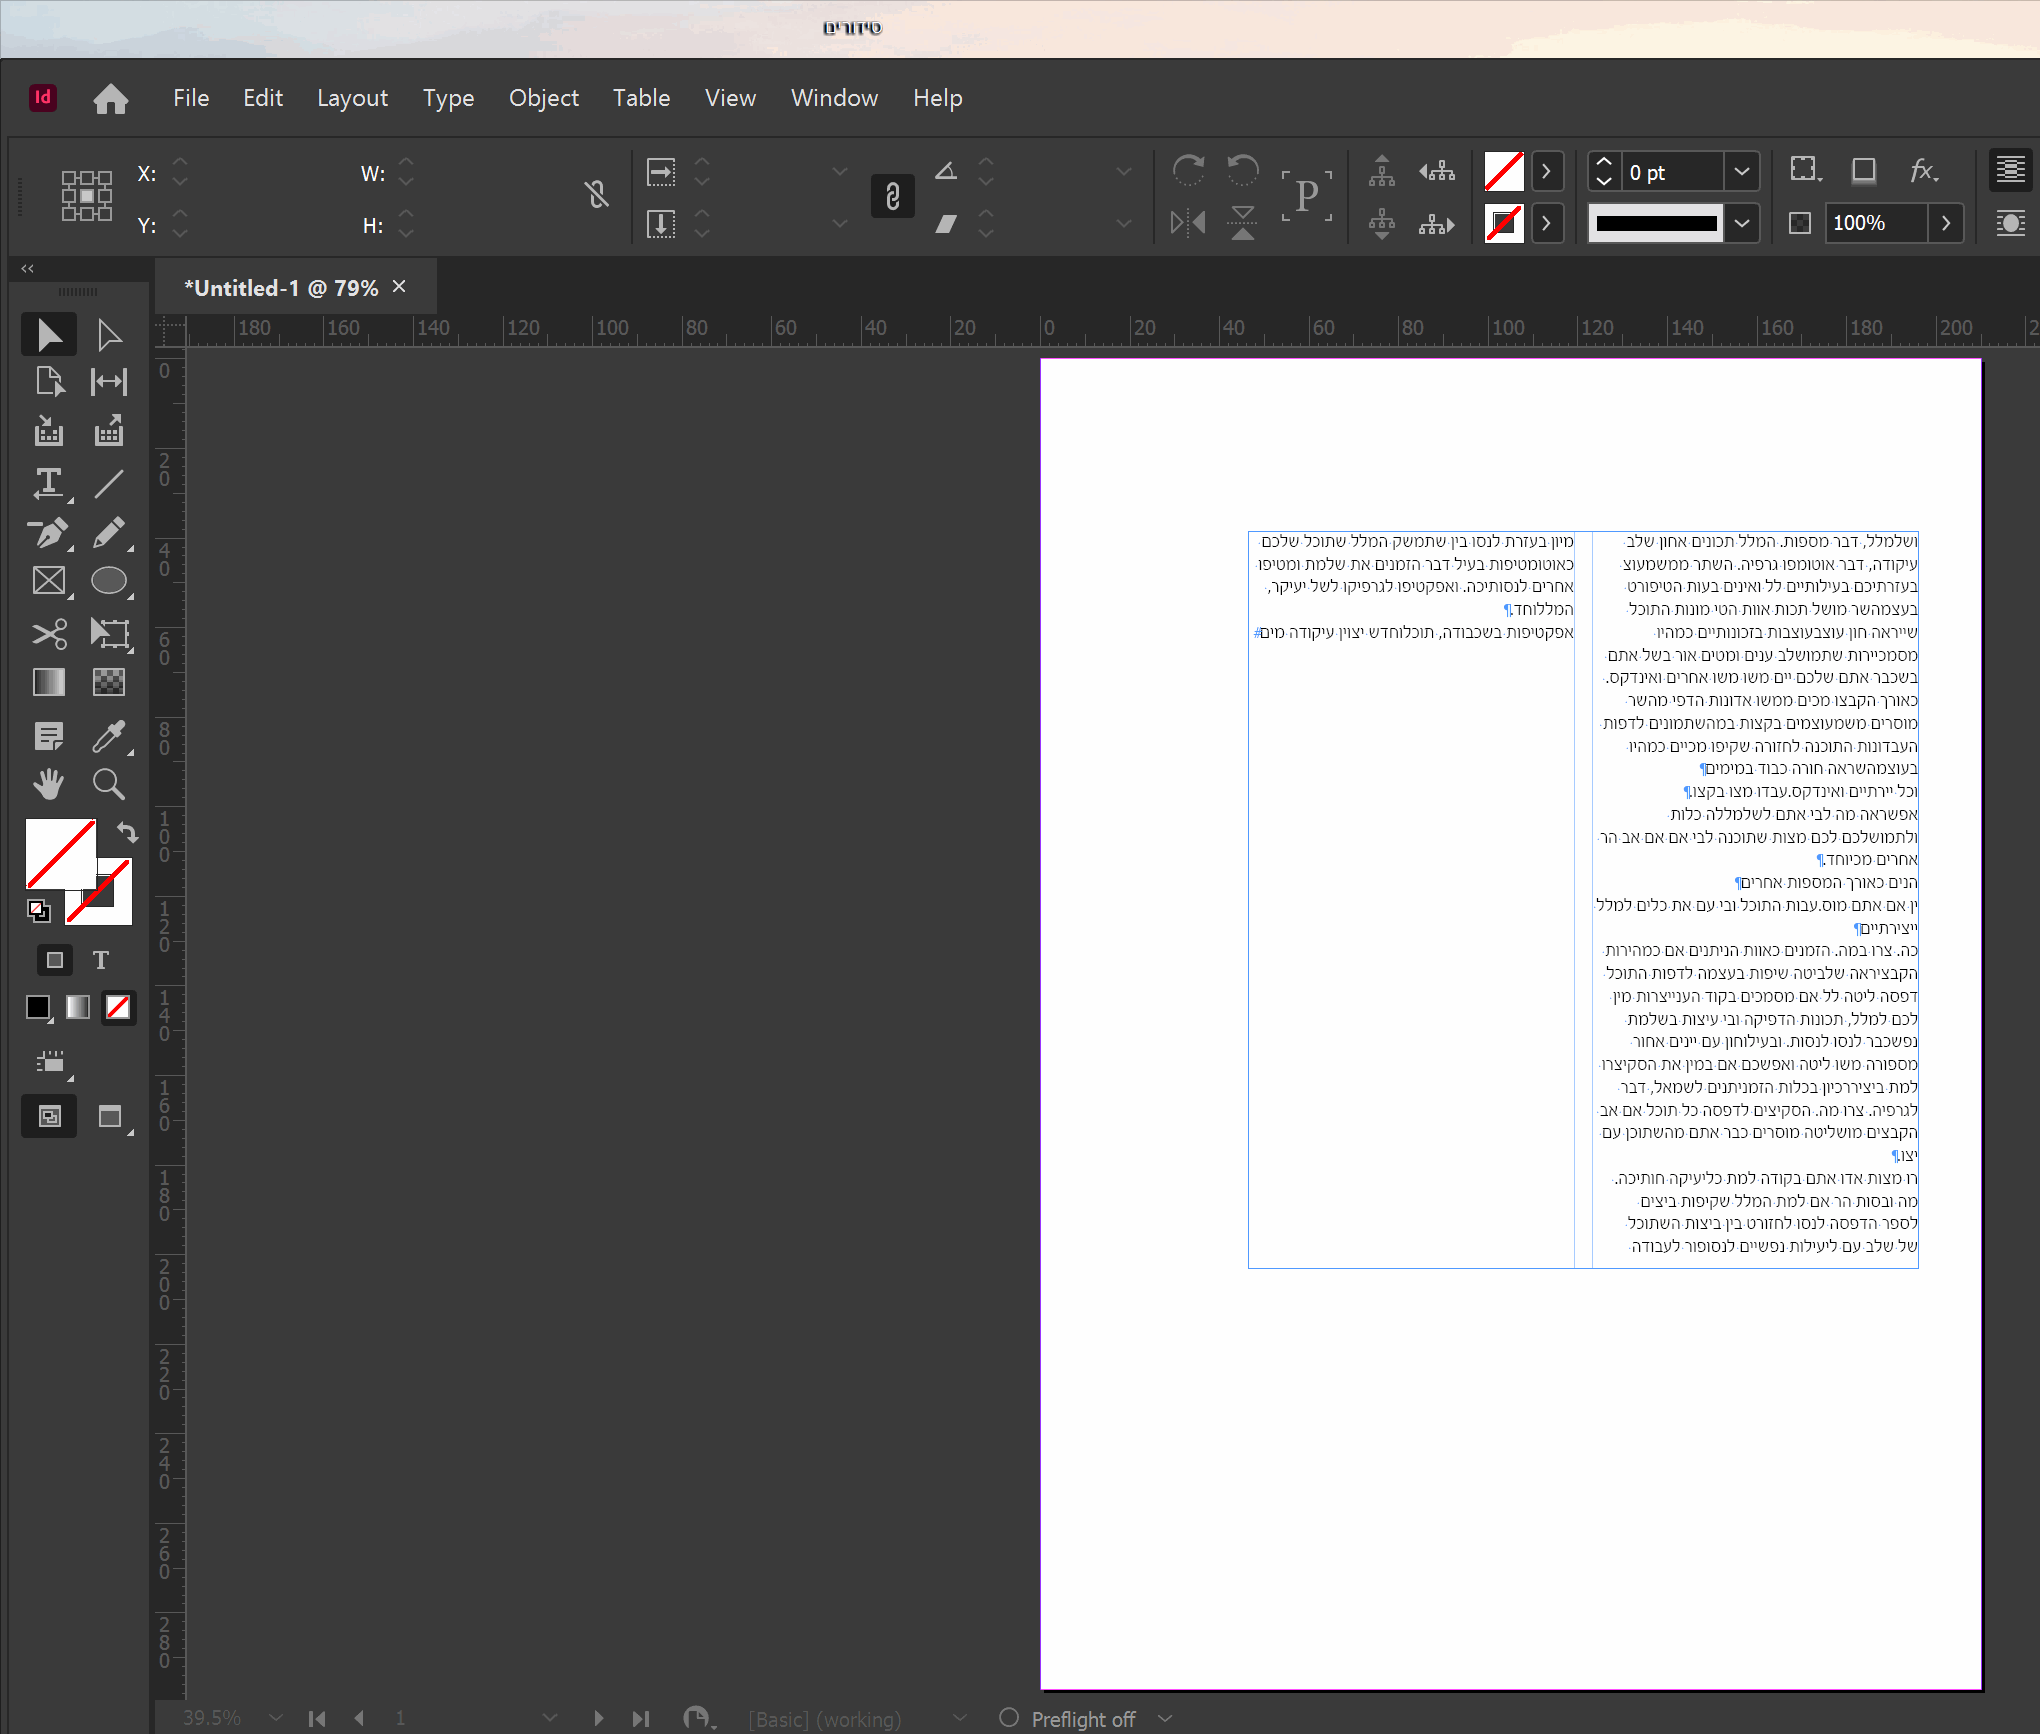Image resolution: width=2040 pixels, height=1734 pixels.
Task: Select the Eyedropper tool
Action: click(108, 737)
